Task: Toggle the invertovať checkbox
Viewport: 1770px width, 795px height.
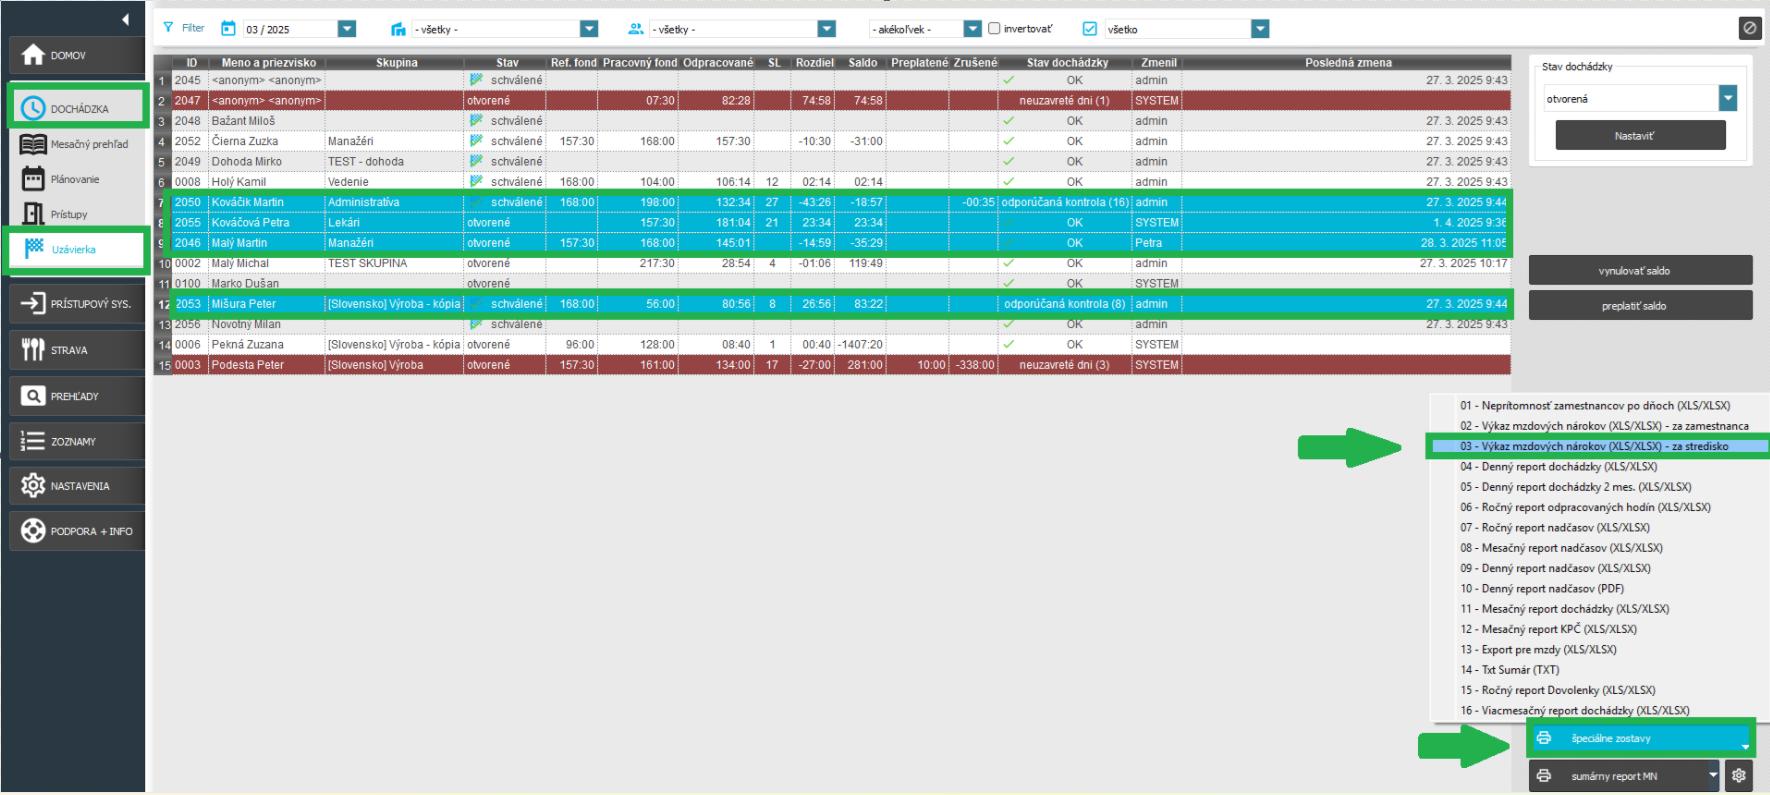Action: tap(994, 29)
